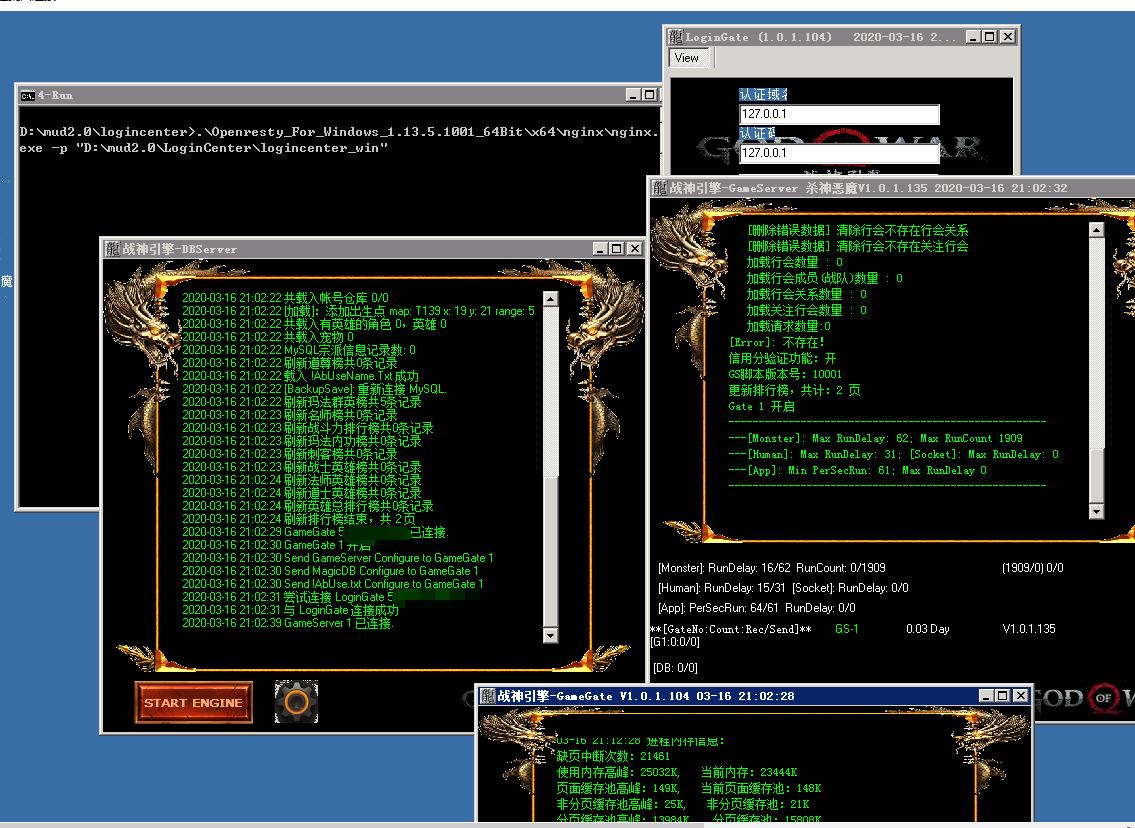Click the START ENGINE button
The width and height of the screenshot is (1135, 828).
pyautogui.click(x=193, y=702)
